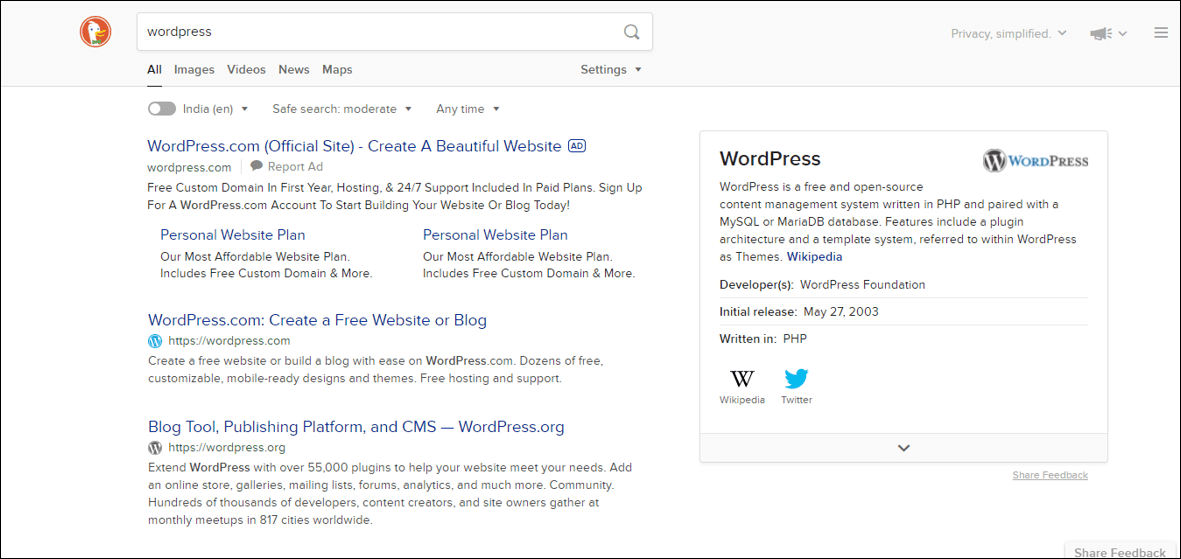Open Blog Tool, Publishing Platform, and CMS result
1181x559 pixels.
pyautogui.click(x=356, y=427)
